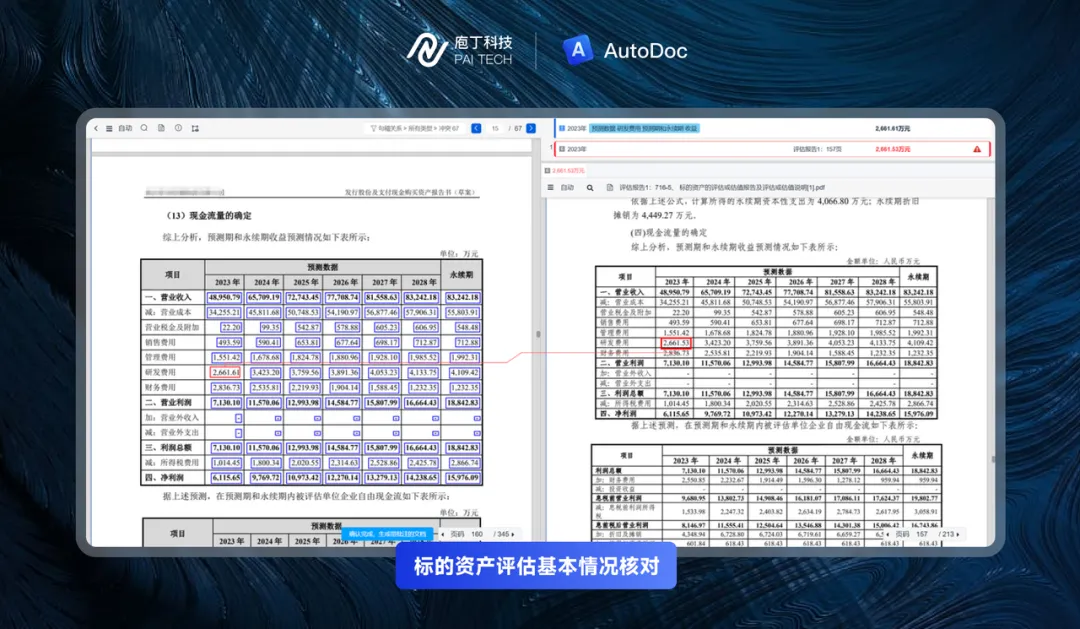Screen dimensions: 1080x629
Task: Click the left page number field showing 160
Action: 477,534
